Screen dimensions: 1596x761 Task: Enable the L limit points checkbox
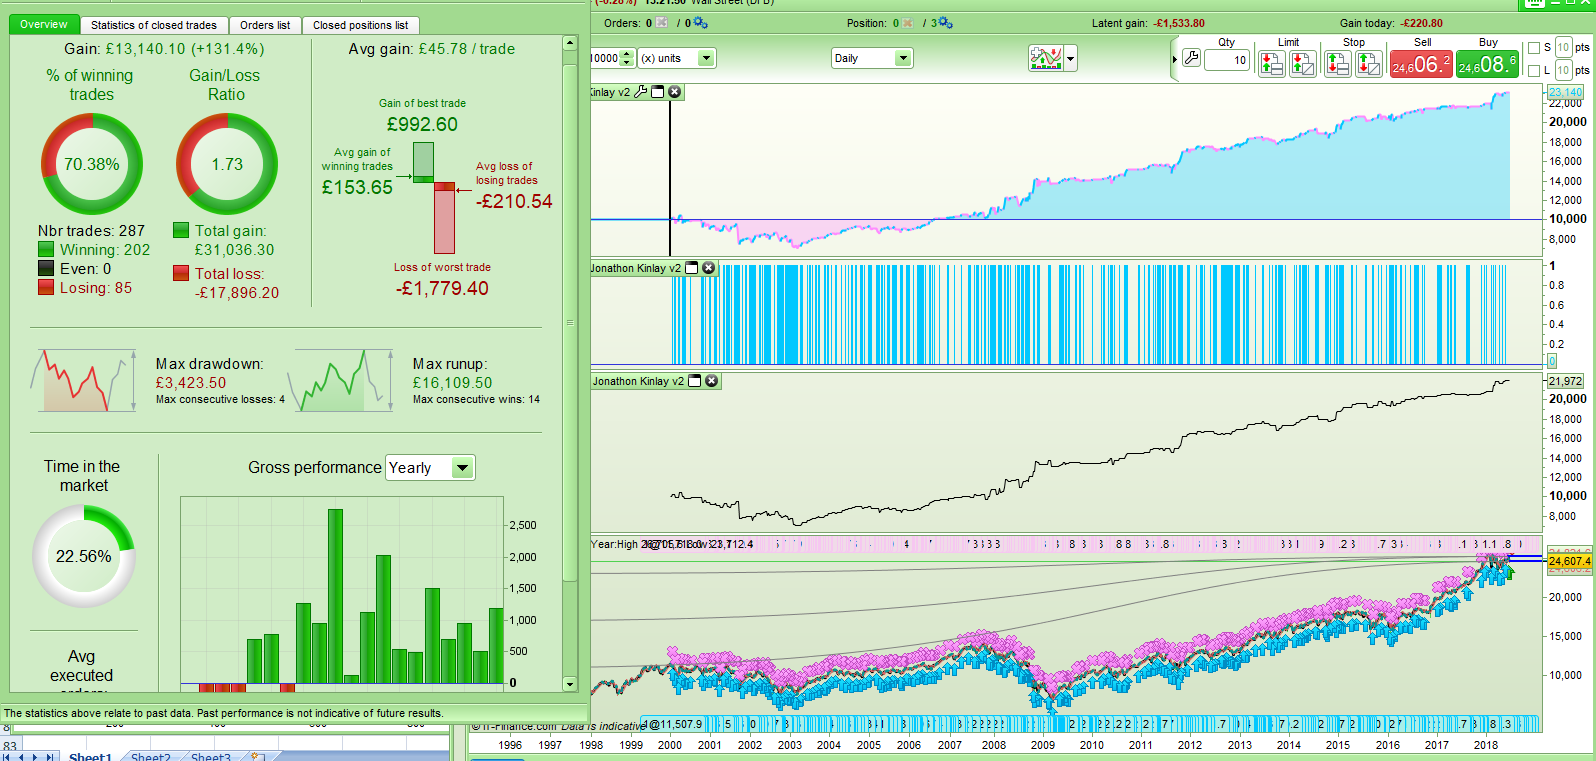pos(1534,71)
